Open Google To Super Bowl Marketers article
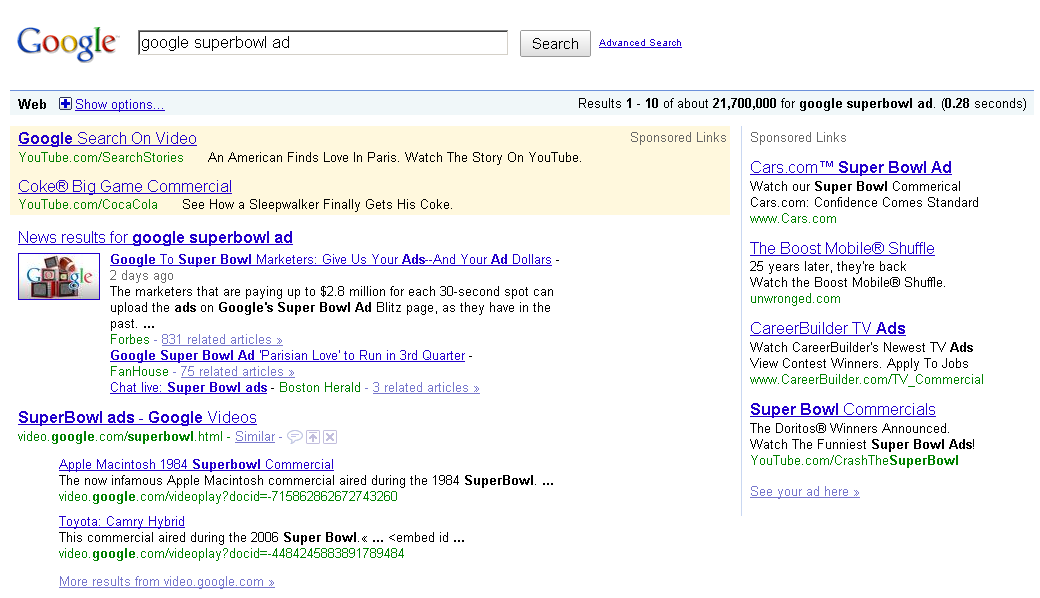This screenshot has height=598, width=1040. point(331,259)
